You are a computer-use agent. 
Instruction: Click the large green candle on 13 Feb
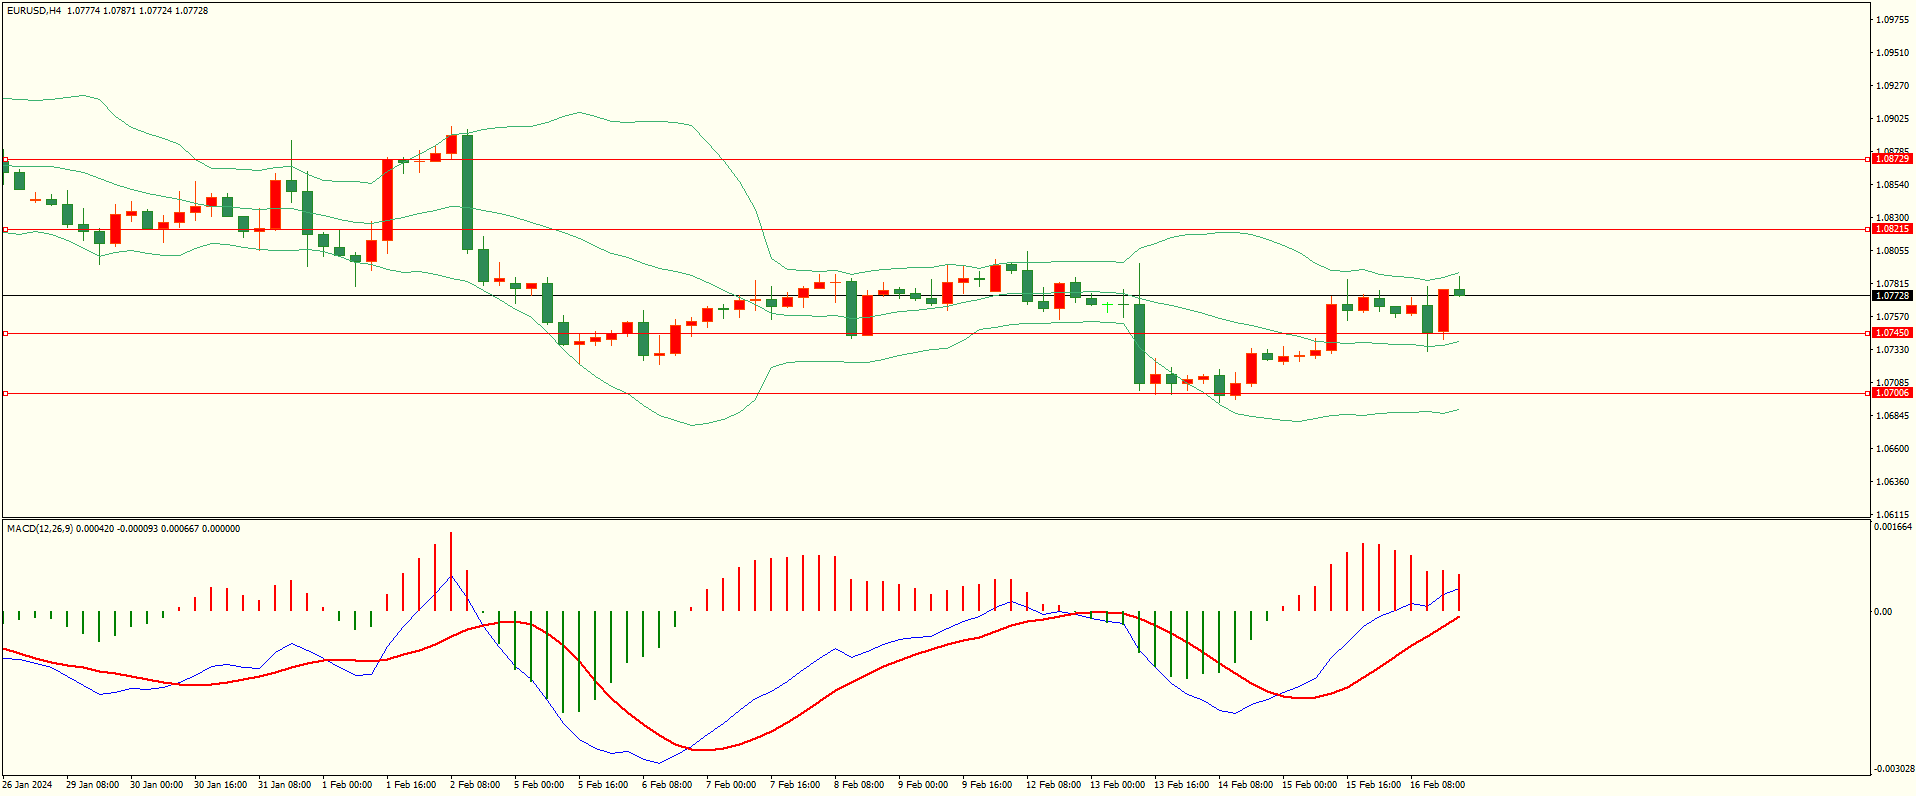[x=1139, y=343]
